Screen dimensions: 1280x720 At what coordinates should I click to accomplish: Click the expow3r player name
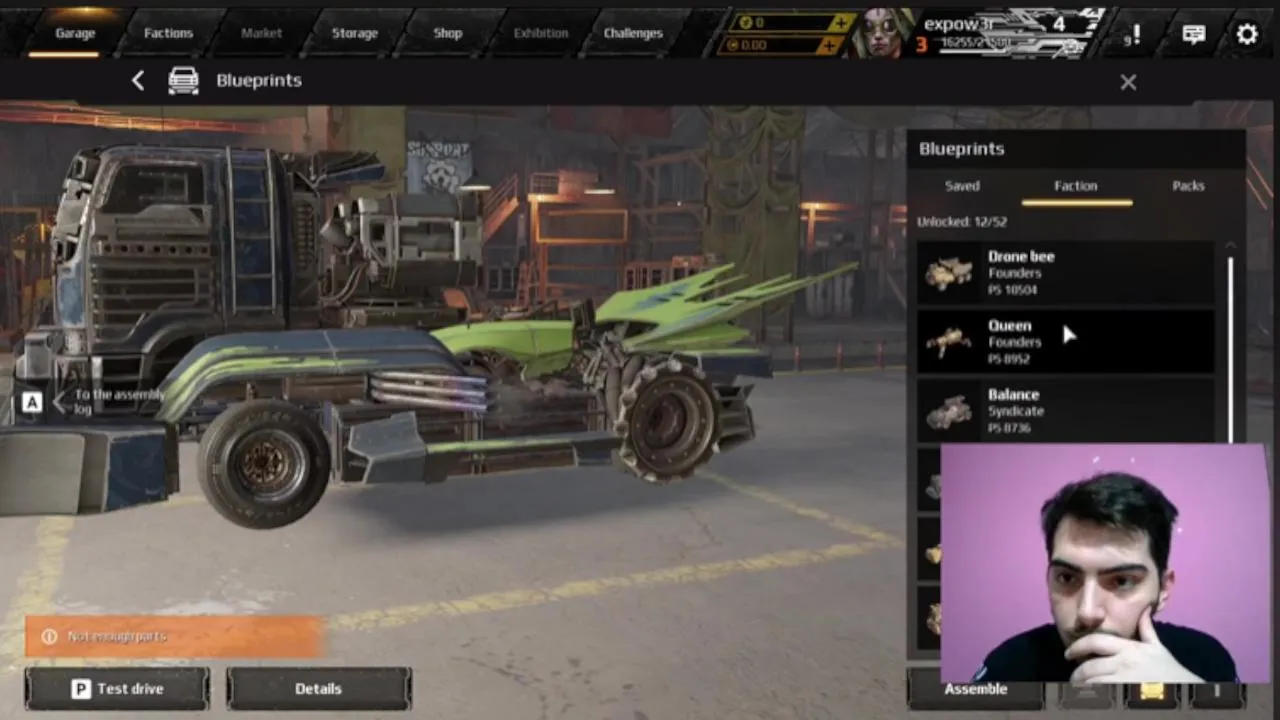click(x=959, y=24)
